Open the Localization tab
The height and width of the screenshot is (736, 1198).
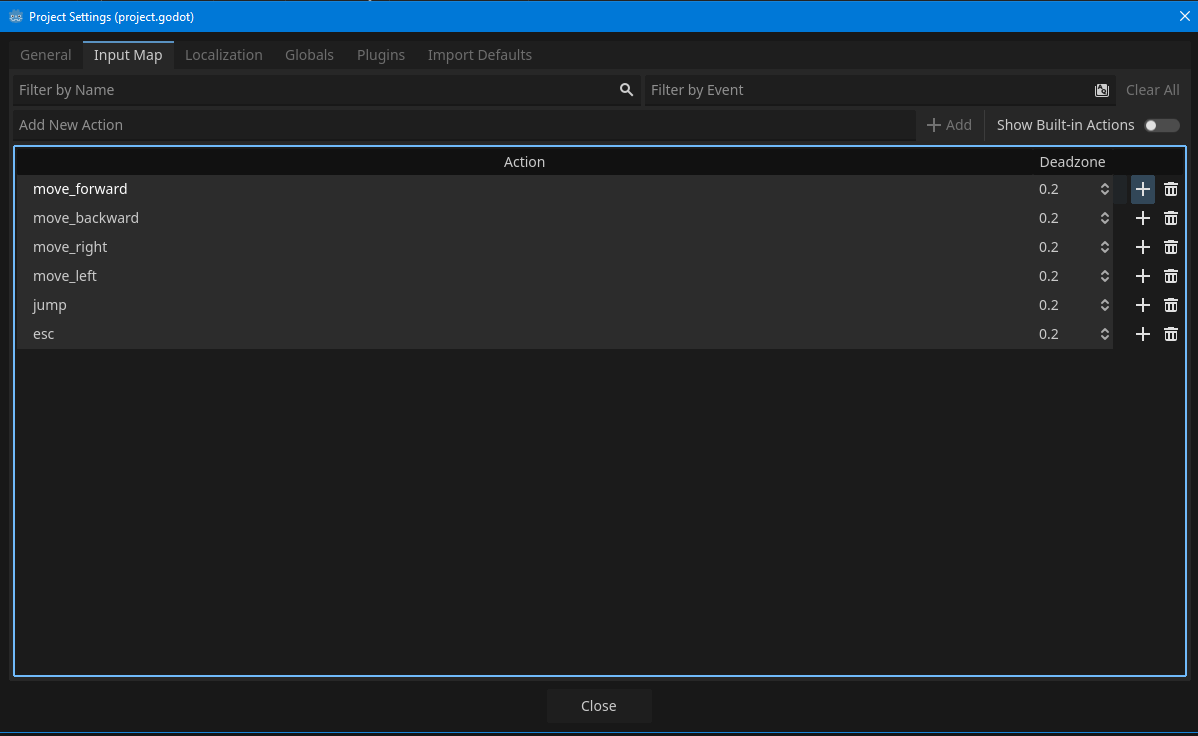coord(223,55)
